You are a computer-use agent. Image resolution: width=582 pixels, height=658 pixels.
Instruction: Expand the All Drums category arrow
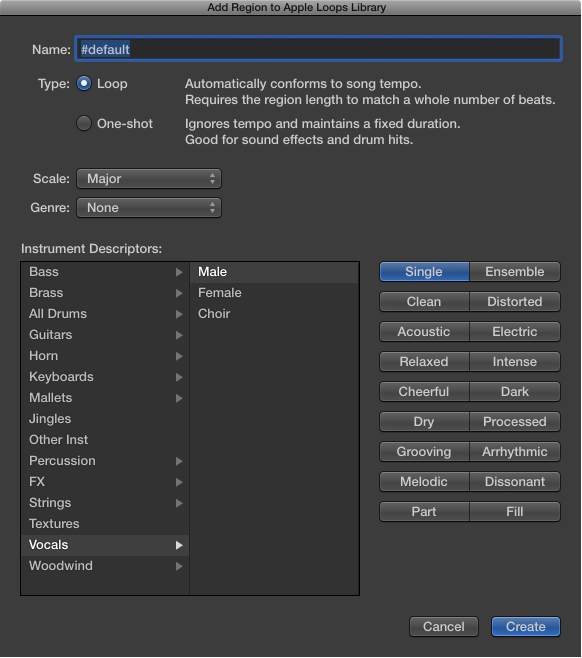(x=179, y=314)
